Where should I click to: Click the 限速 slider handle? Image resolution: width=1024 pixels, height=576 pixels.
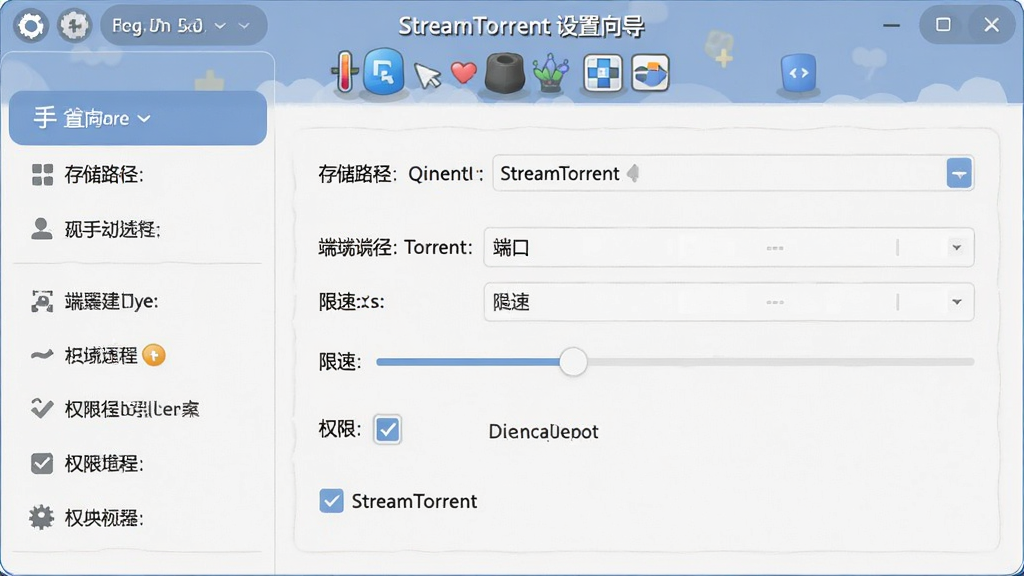tap(573, 362)
